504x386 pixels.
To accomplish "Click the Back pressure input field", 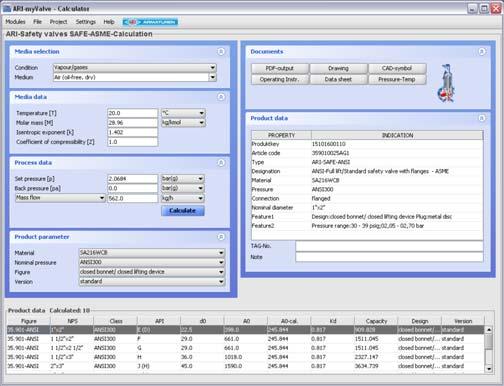I will click(x=132, y=189).
